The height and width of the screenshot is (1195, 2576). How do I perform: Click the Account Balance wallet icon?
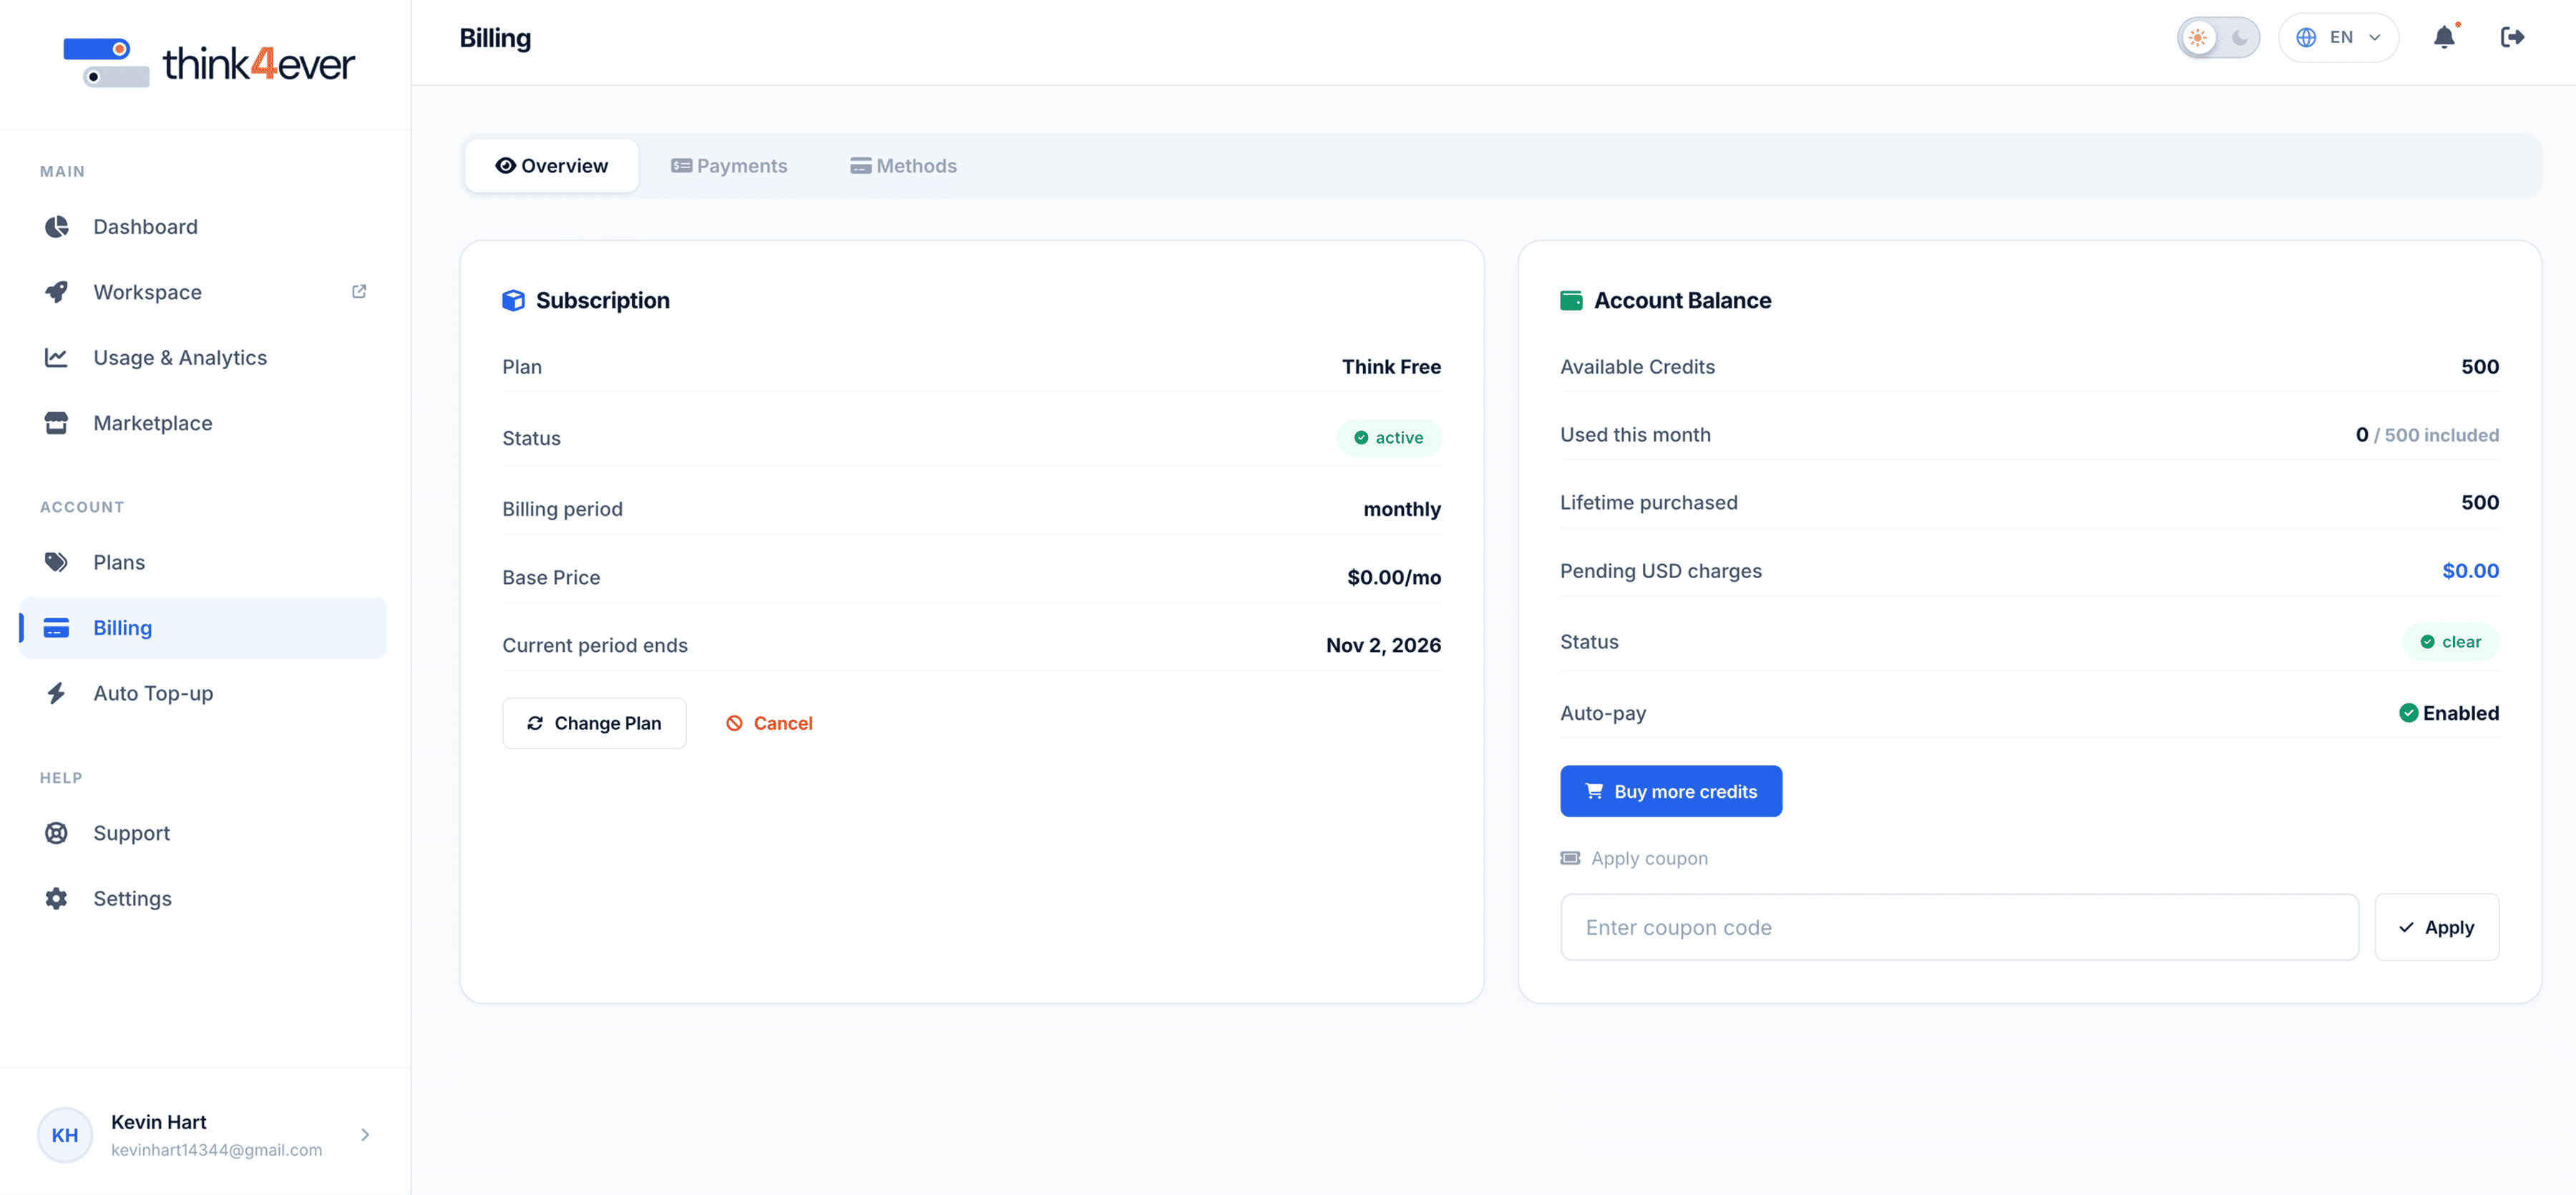1571,300
